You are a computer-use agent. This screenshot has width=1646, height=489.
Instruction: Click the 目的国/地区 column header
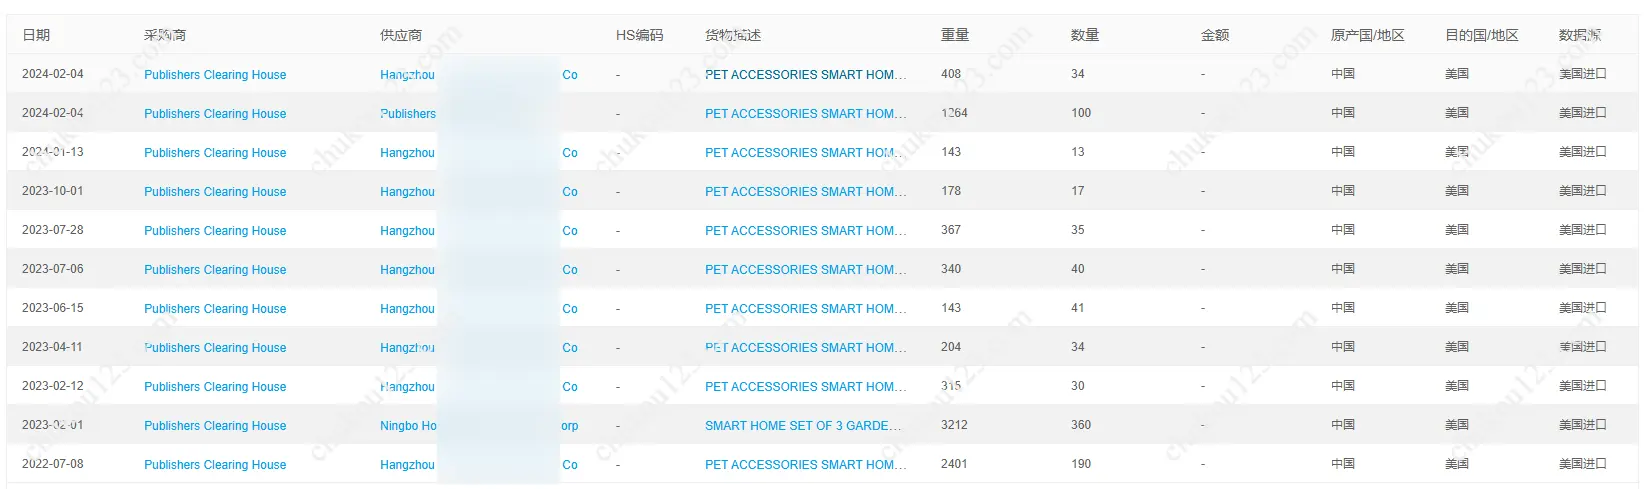click(1481, 35)
